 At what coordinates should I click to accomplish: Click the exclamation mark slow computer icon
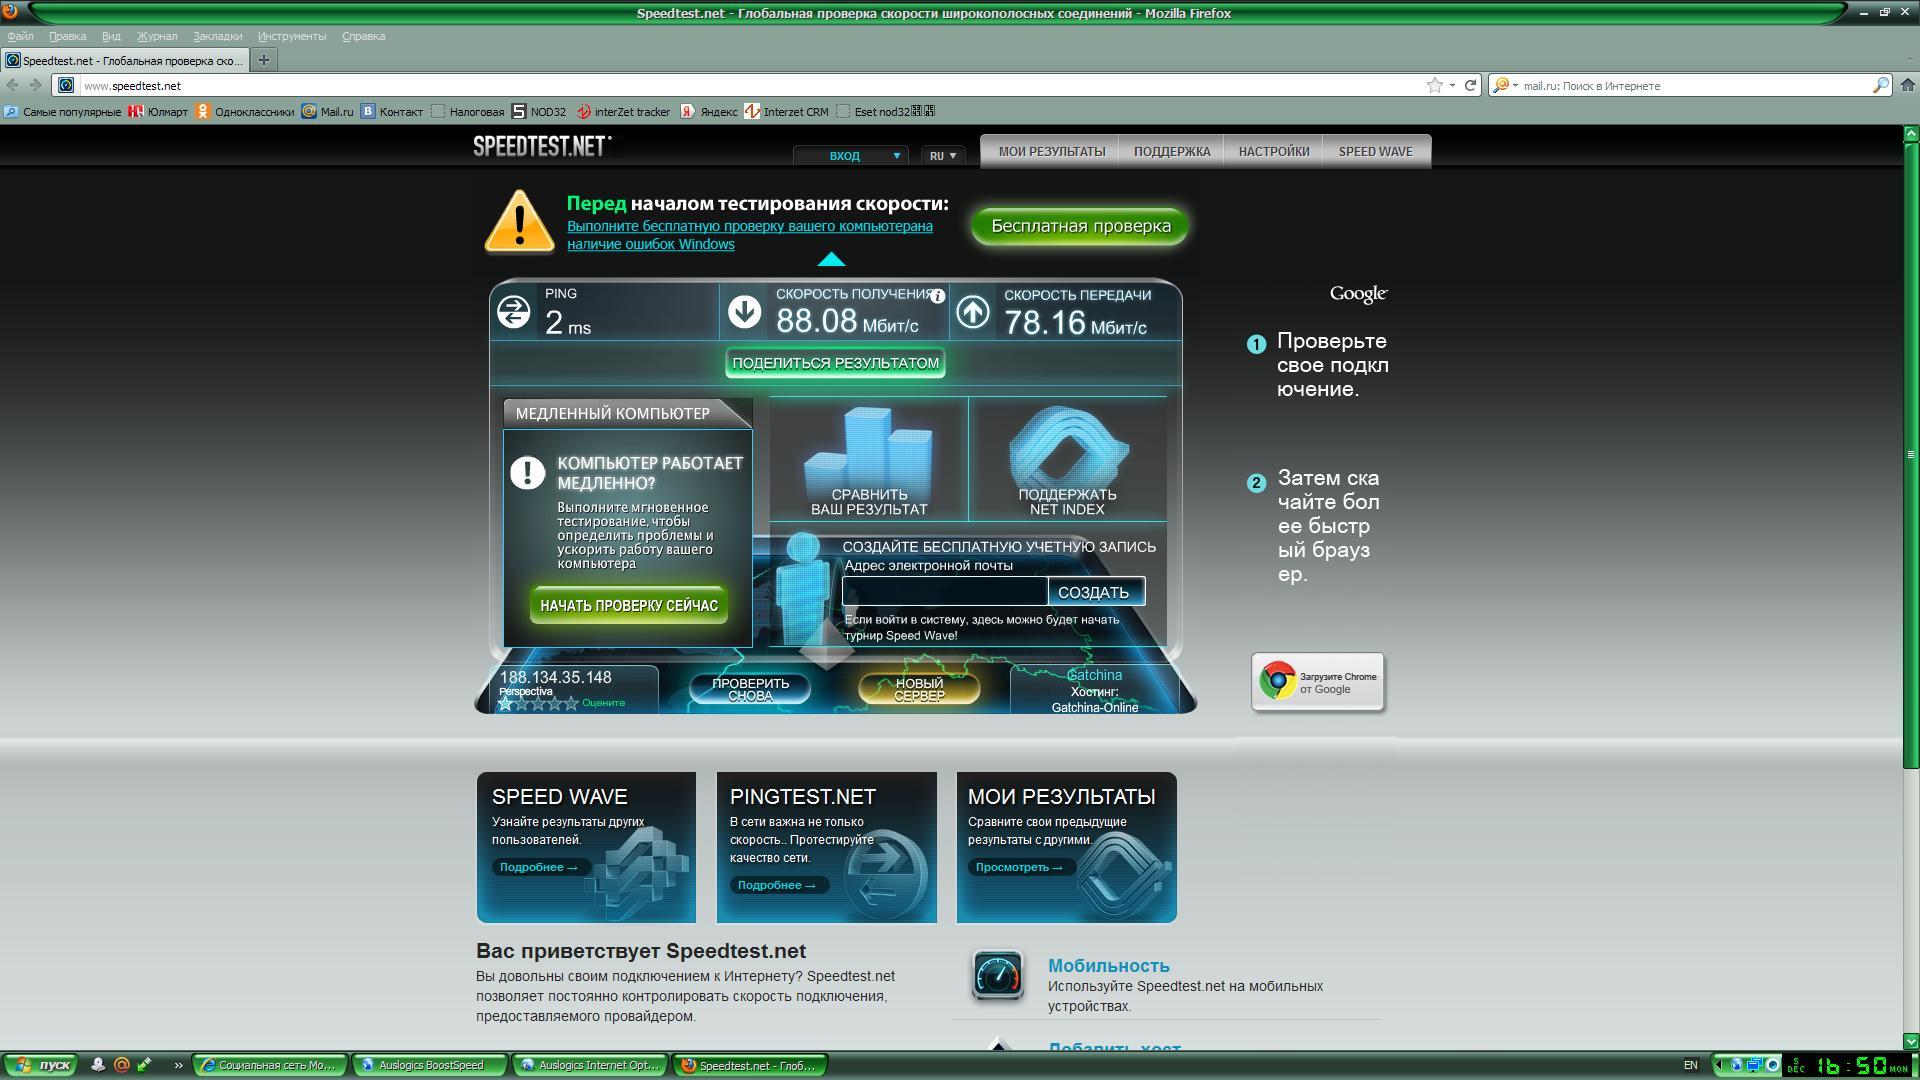click(x=527, y=472)
